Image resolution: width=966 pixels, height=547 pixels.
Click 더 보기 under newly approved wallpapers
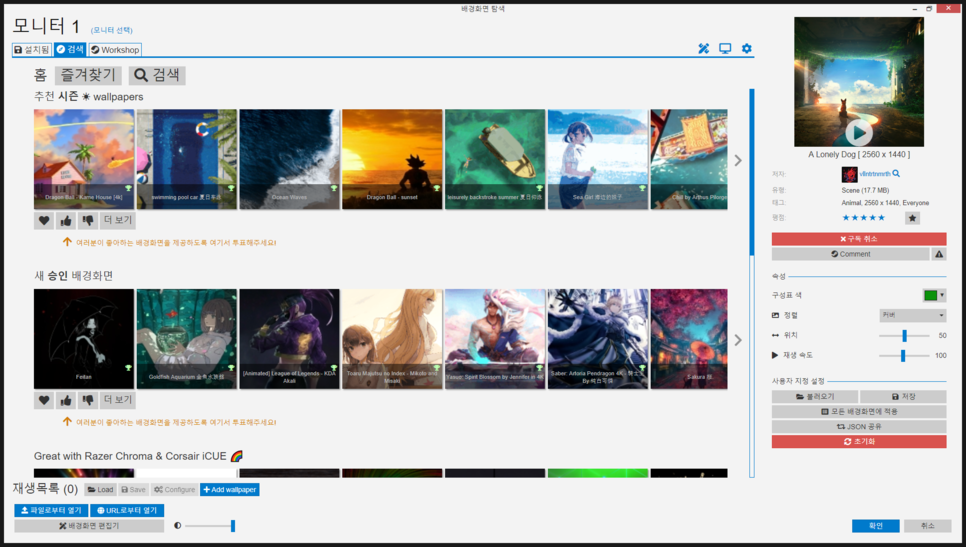pos(118,400)
